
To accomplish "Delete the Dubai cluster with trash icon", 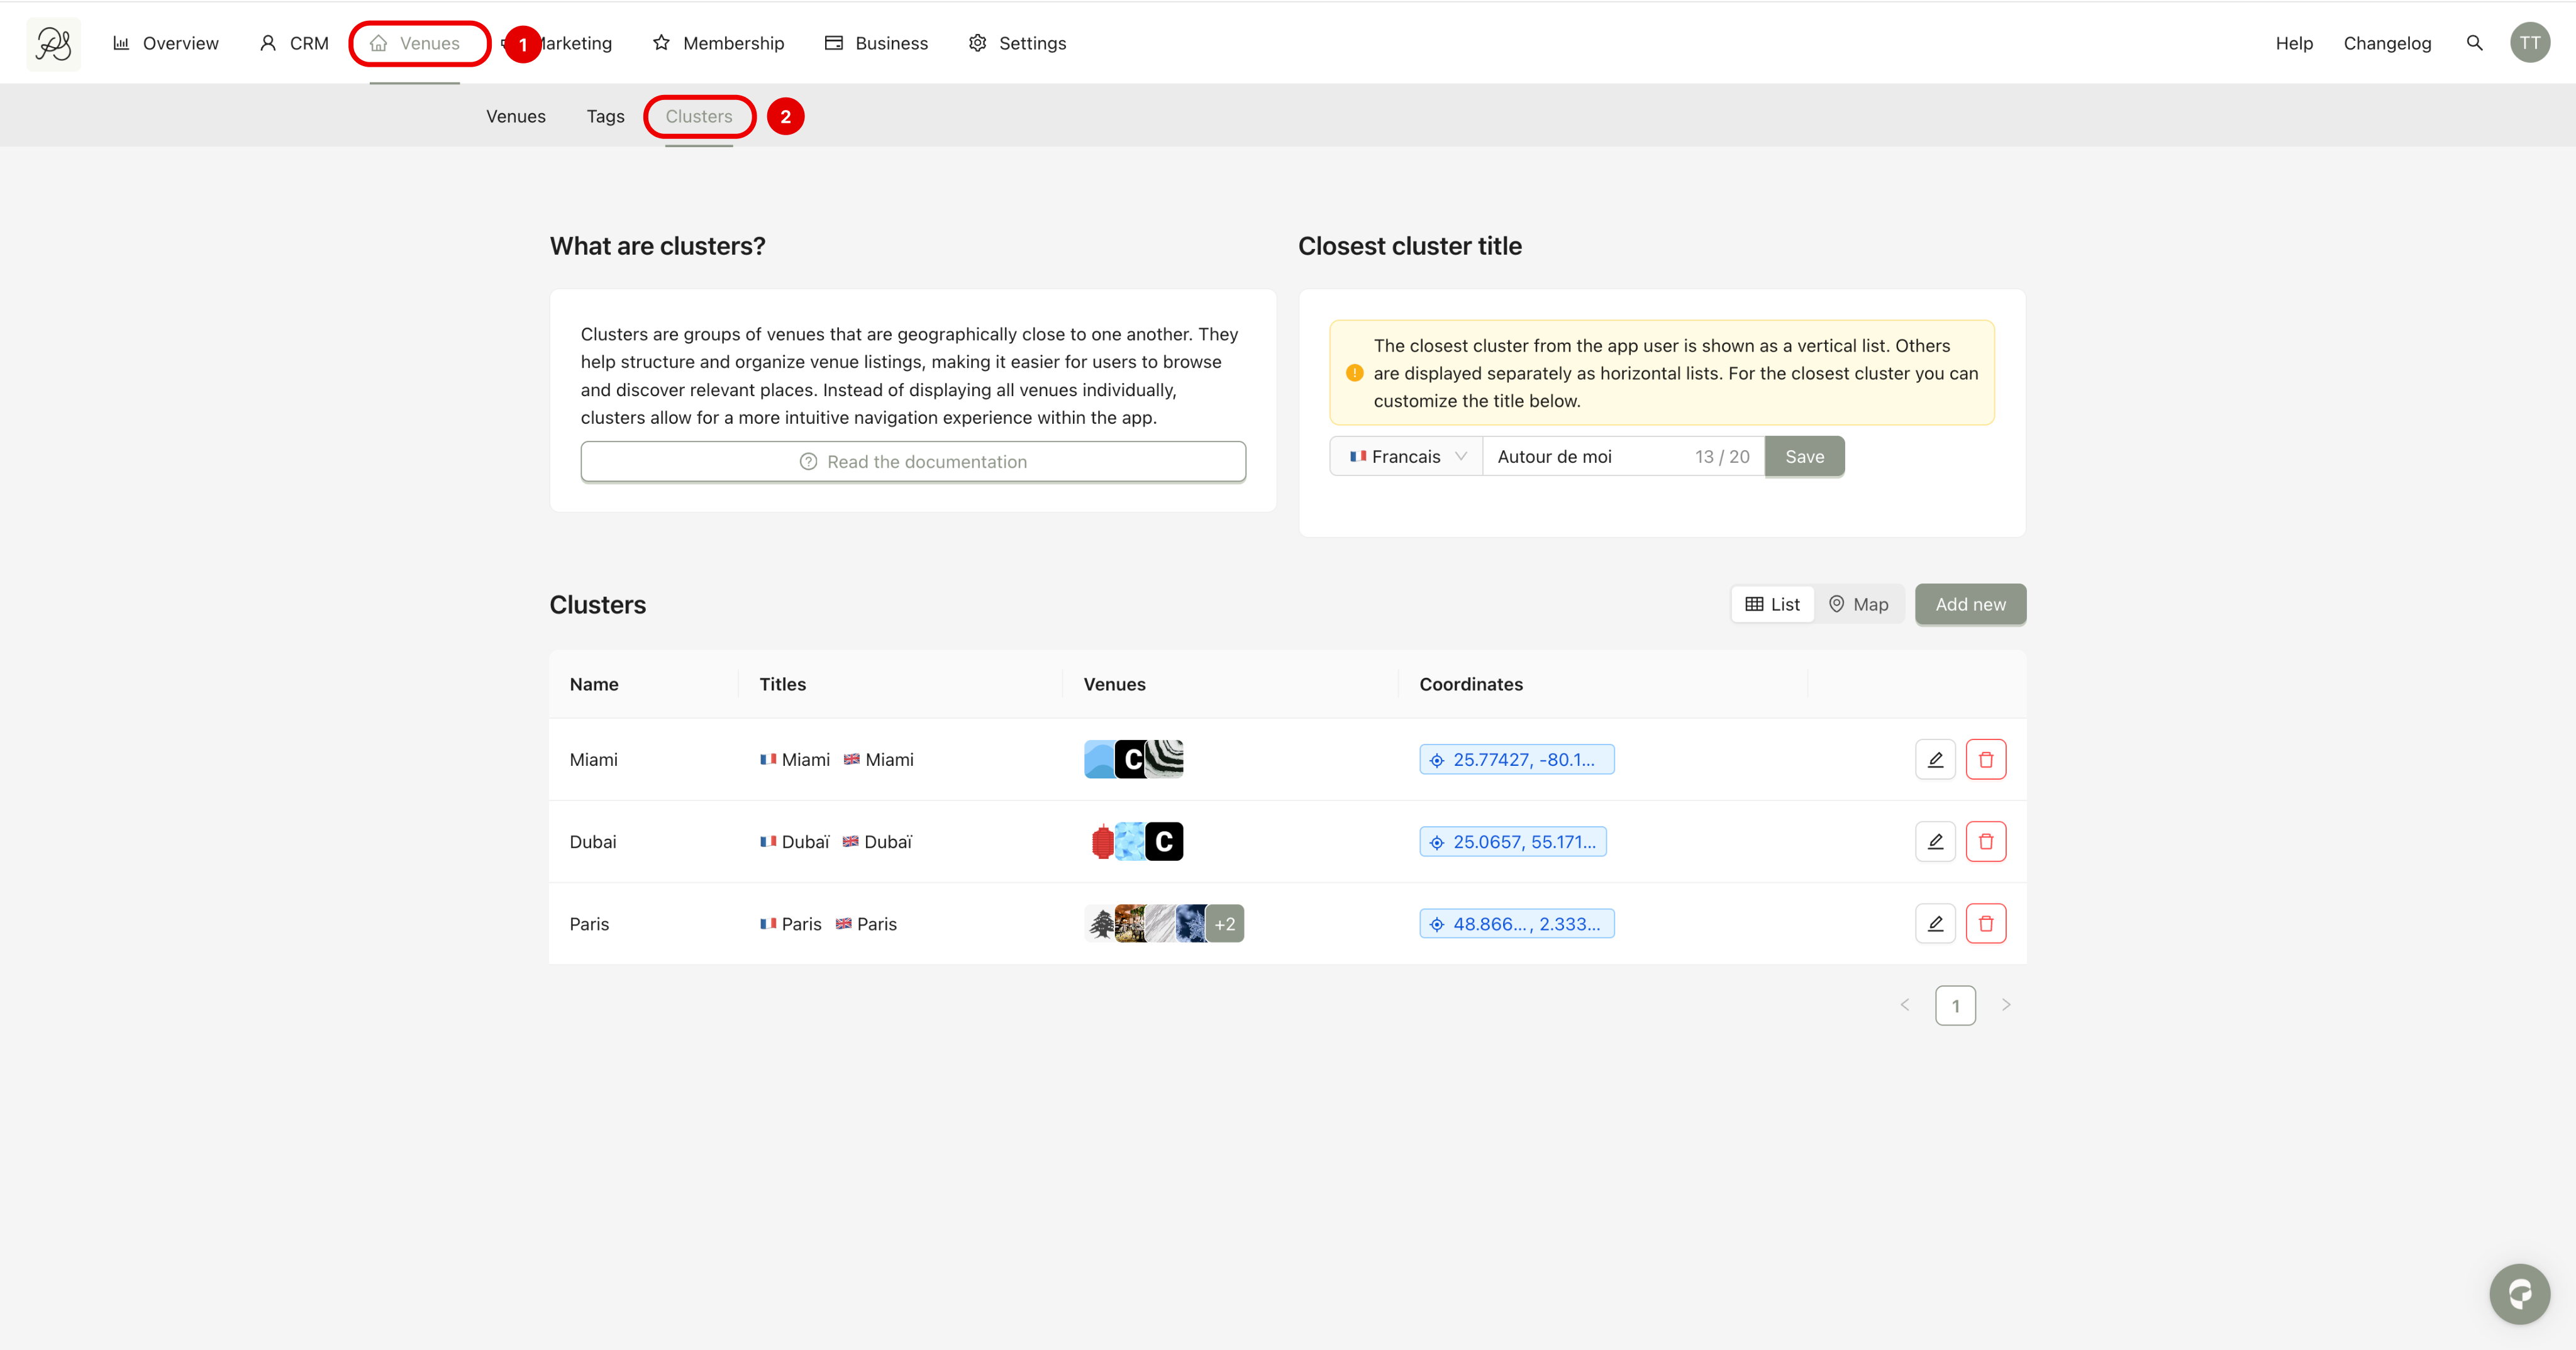I will tap(1985, 841).
